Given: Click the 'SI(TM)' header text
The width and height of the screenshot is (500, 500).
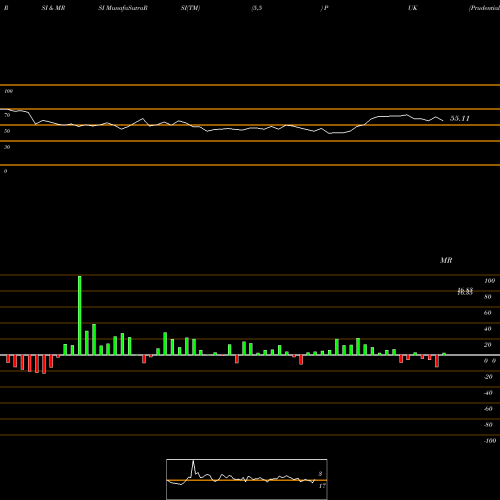Looking at the screenshot, I should 190,8.
